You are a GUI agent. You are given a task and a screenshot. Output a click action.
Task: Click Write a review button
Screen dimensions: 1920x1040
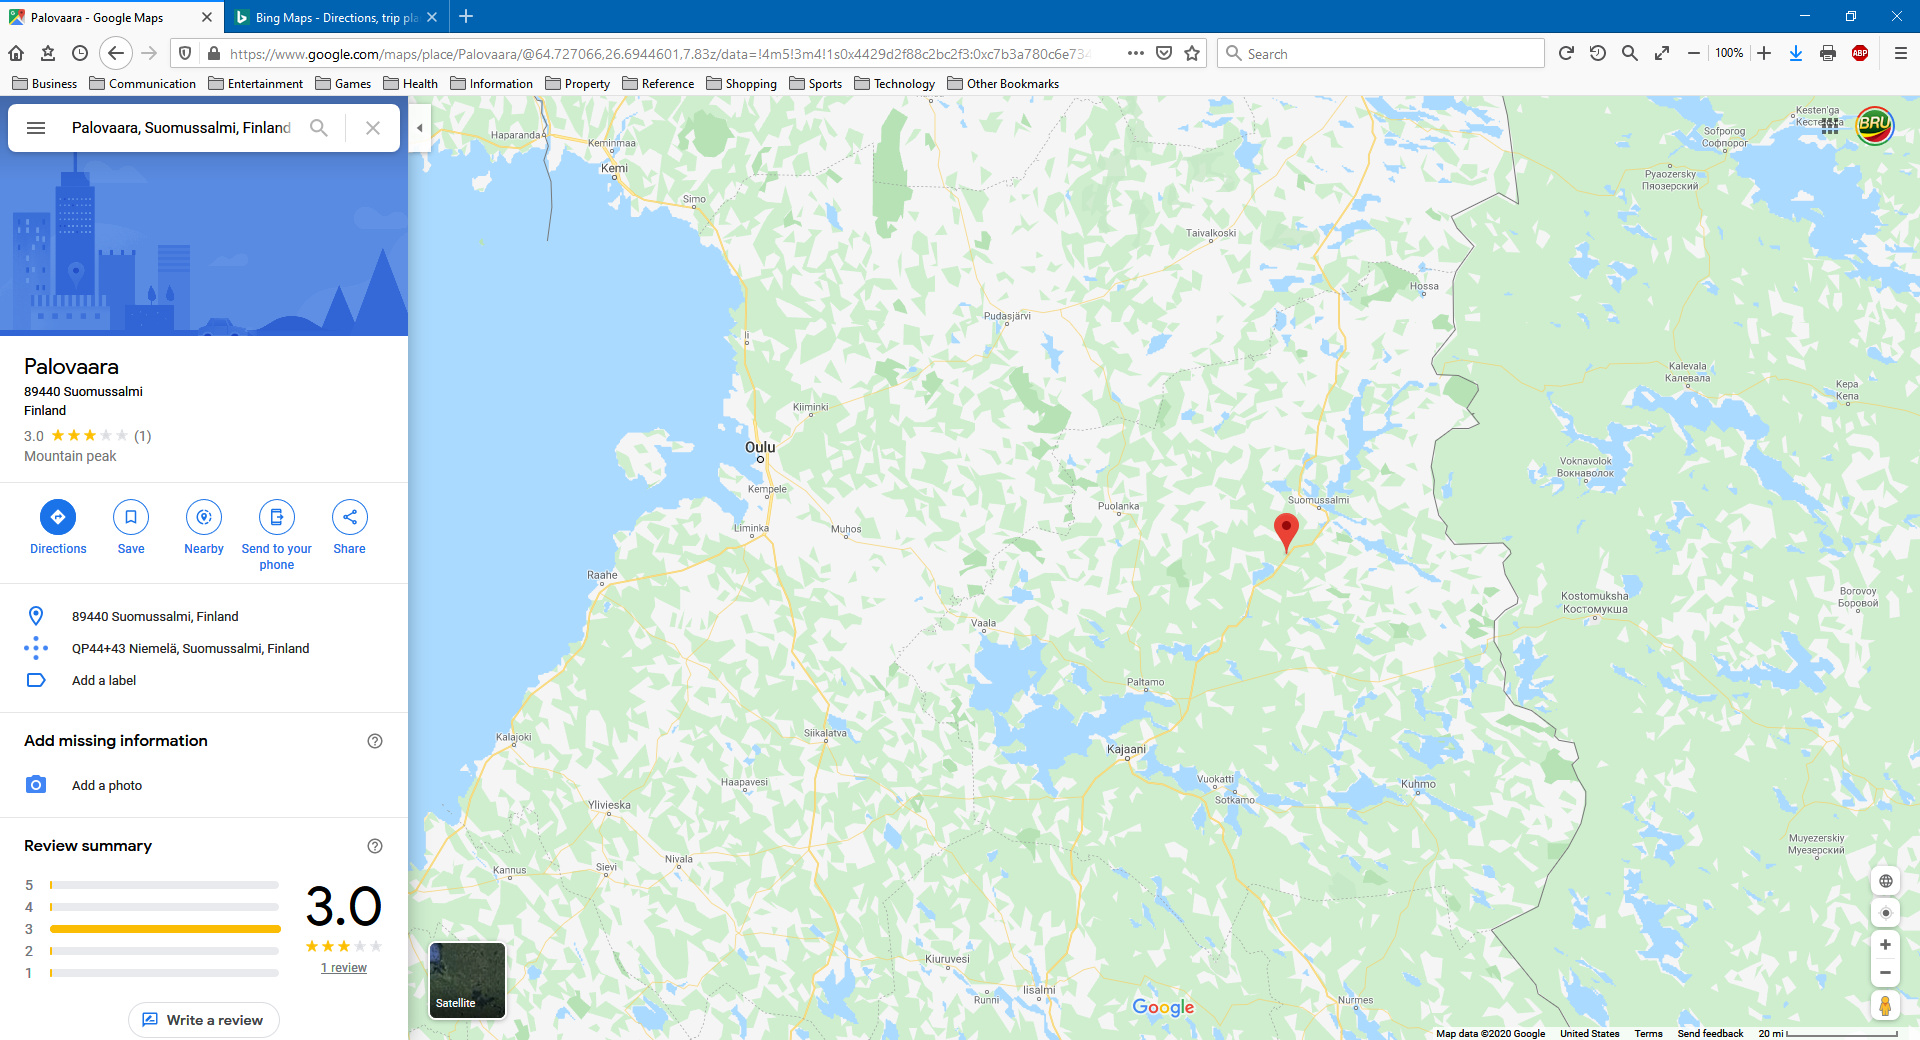pyautogui.click(x=204, y=1020)
